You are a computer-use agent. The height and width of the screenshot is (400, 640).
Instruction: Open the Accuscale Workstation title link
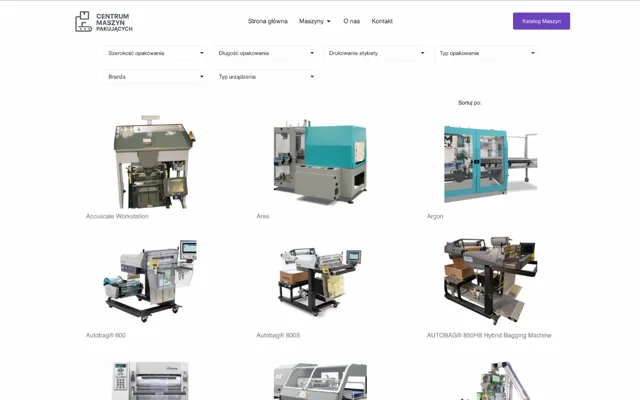pyautogui.click(x=117, y=216)
